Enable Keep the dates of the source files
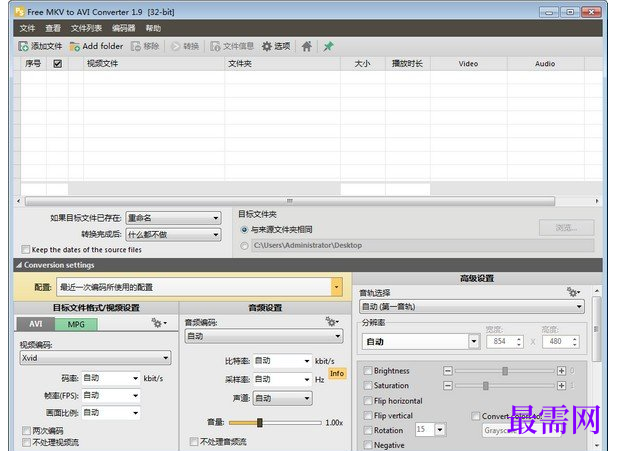Image resolution: width=619 pixels, height=451 pixels. [x=26, y=250]
